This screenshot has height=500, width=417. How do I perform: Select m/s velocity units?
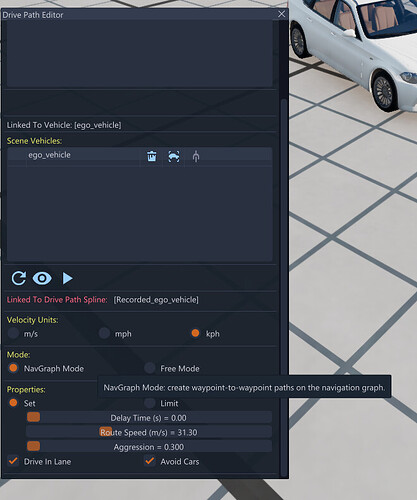click(13, 333)
